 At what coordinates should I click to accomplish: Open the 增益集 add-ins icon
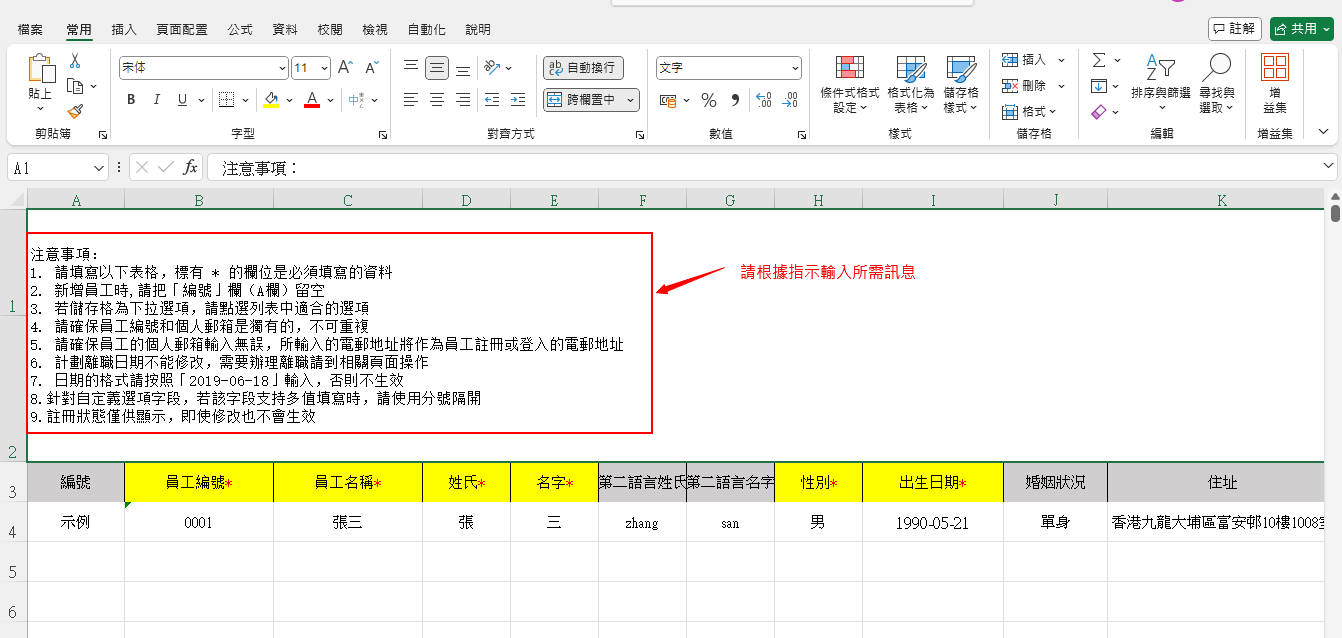[1274, 84]
